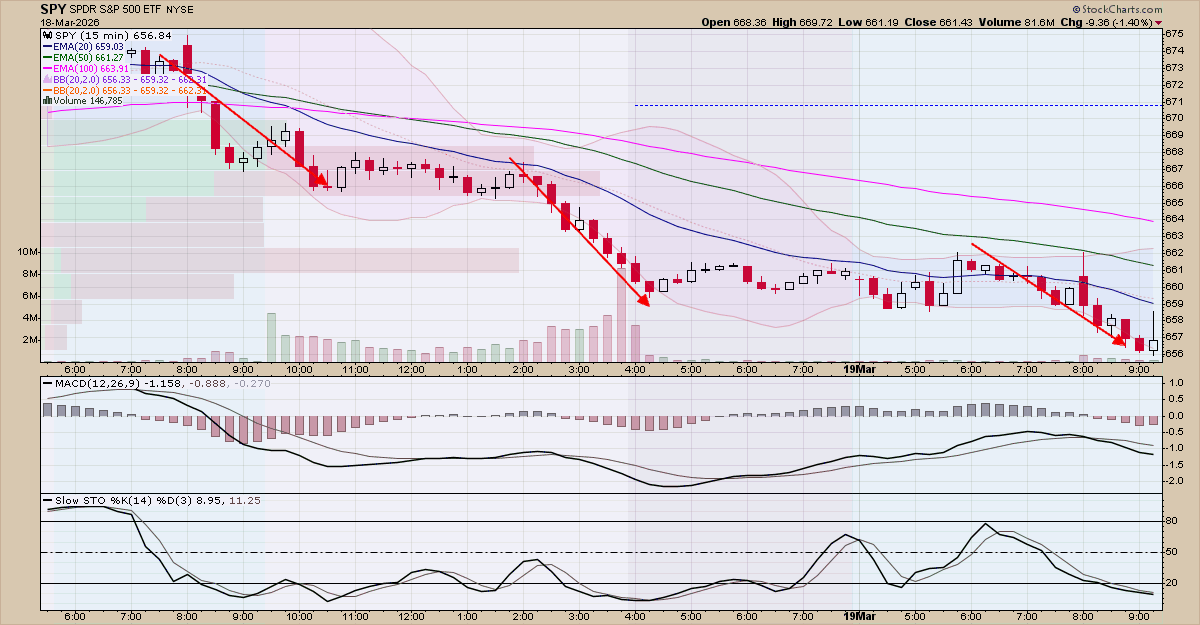This screenshot has width=1200, height=625.
Task: Click the 18-Mar-2026 date label
Action: click(69, 22)
